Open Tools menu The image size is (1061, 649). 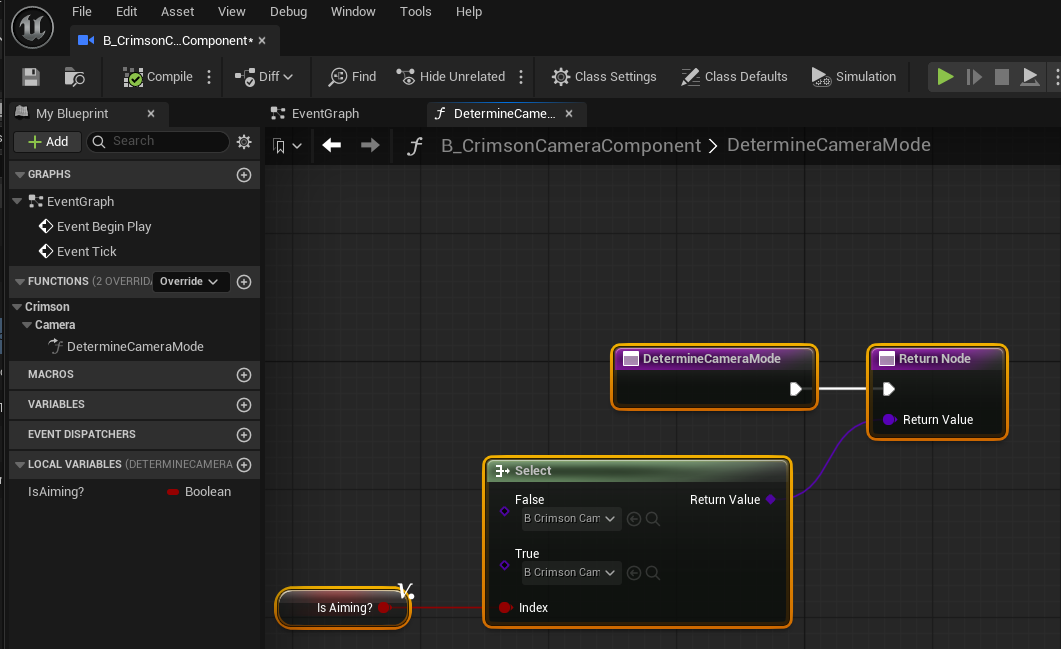pos(415,12)
